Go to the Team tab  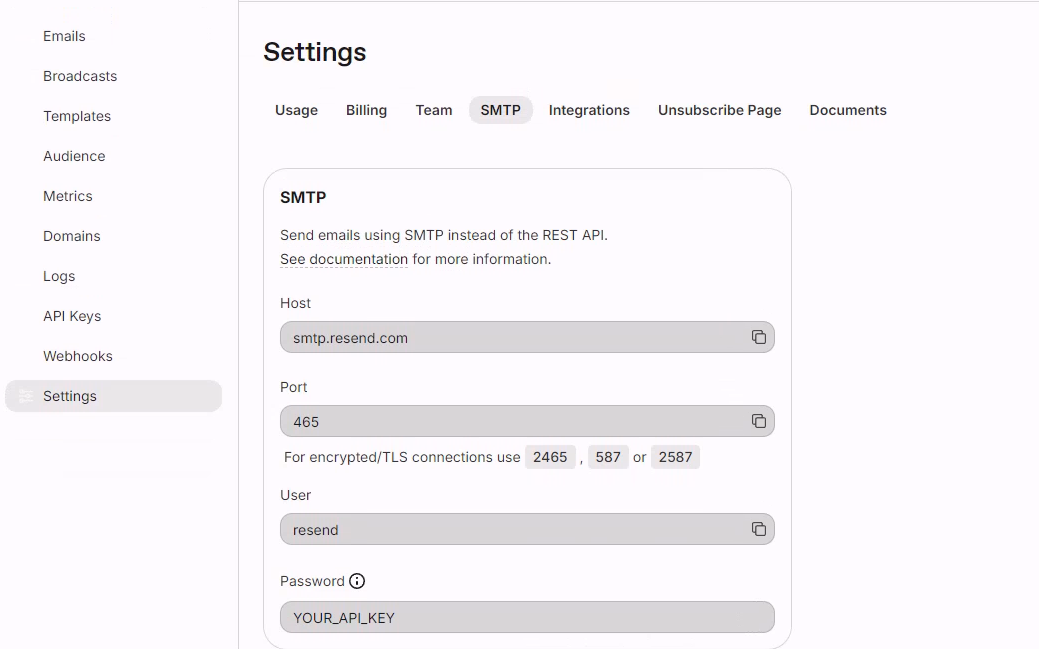click(x=434, y=110)
